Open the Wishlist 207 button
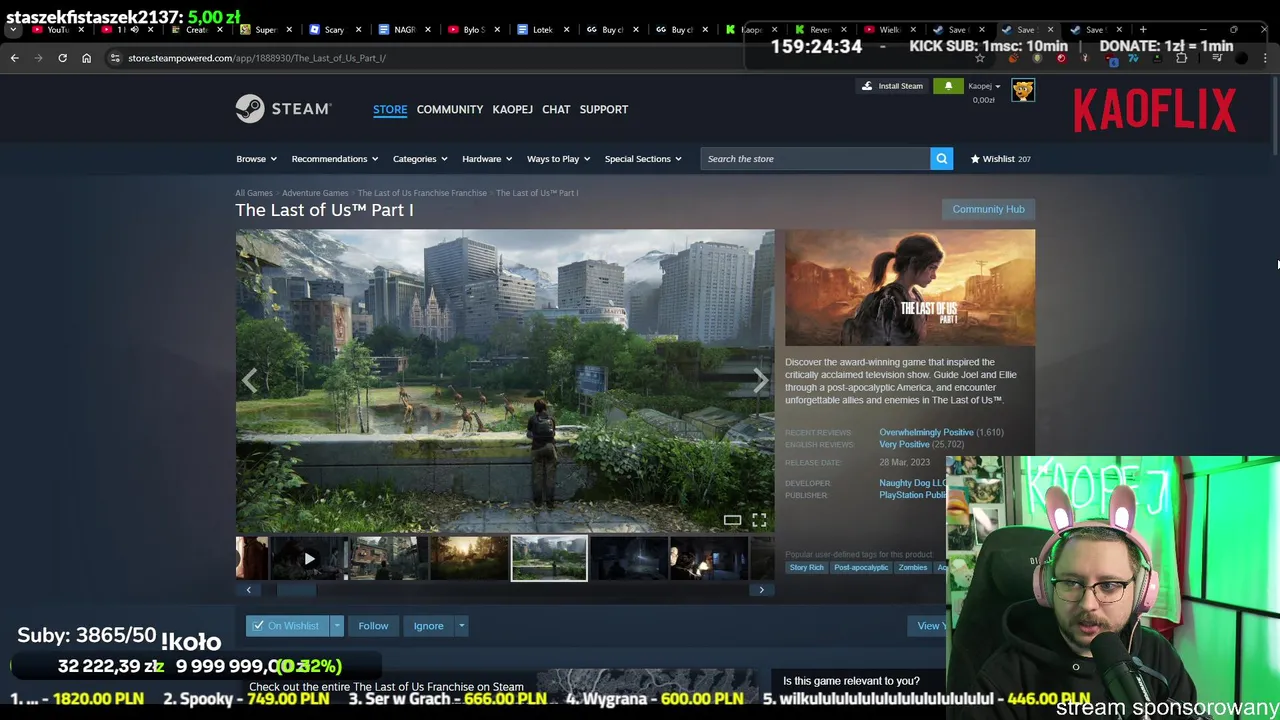 point(1000,159)
